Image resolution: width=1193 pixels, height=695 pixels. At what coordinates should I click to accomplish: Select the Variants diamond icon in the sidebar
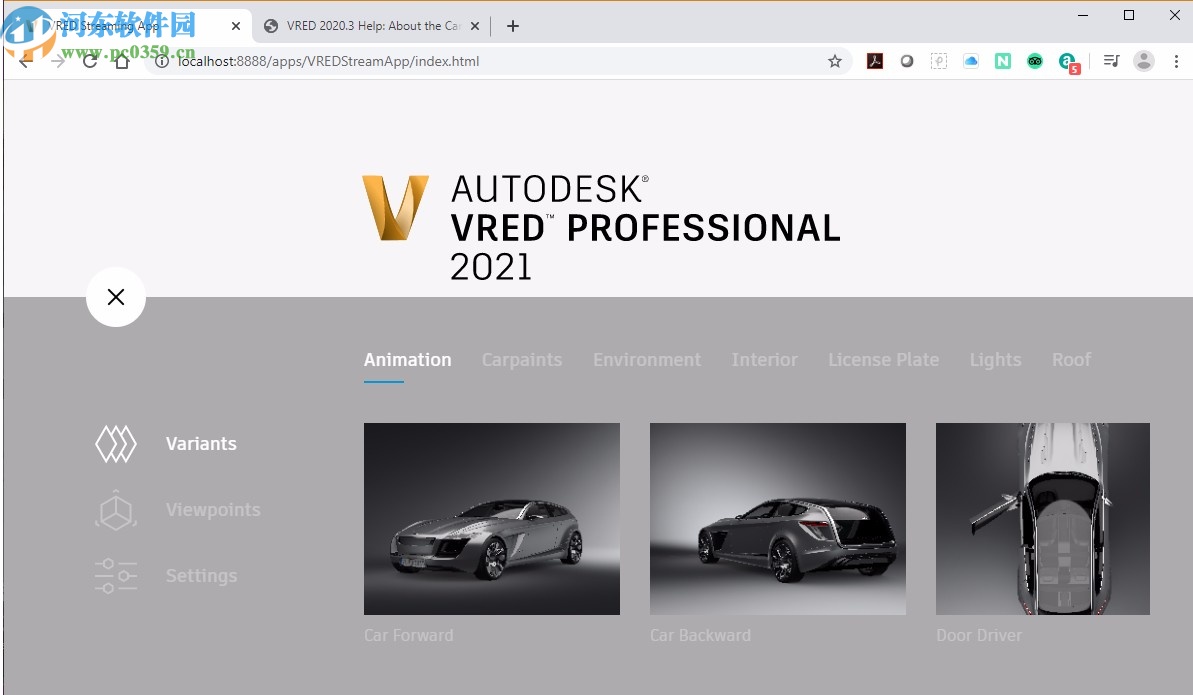tap(115, 443)
